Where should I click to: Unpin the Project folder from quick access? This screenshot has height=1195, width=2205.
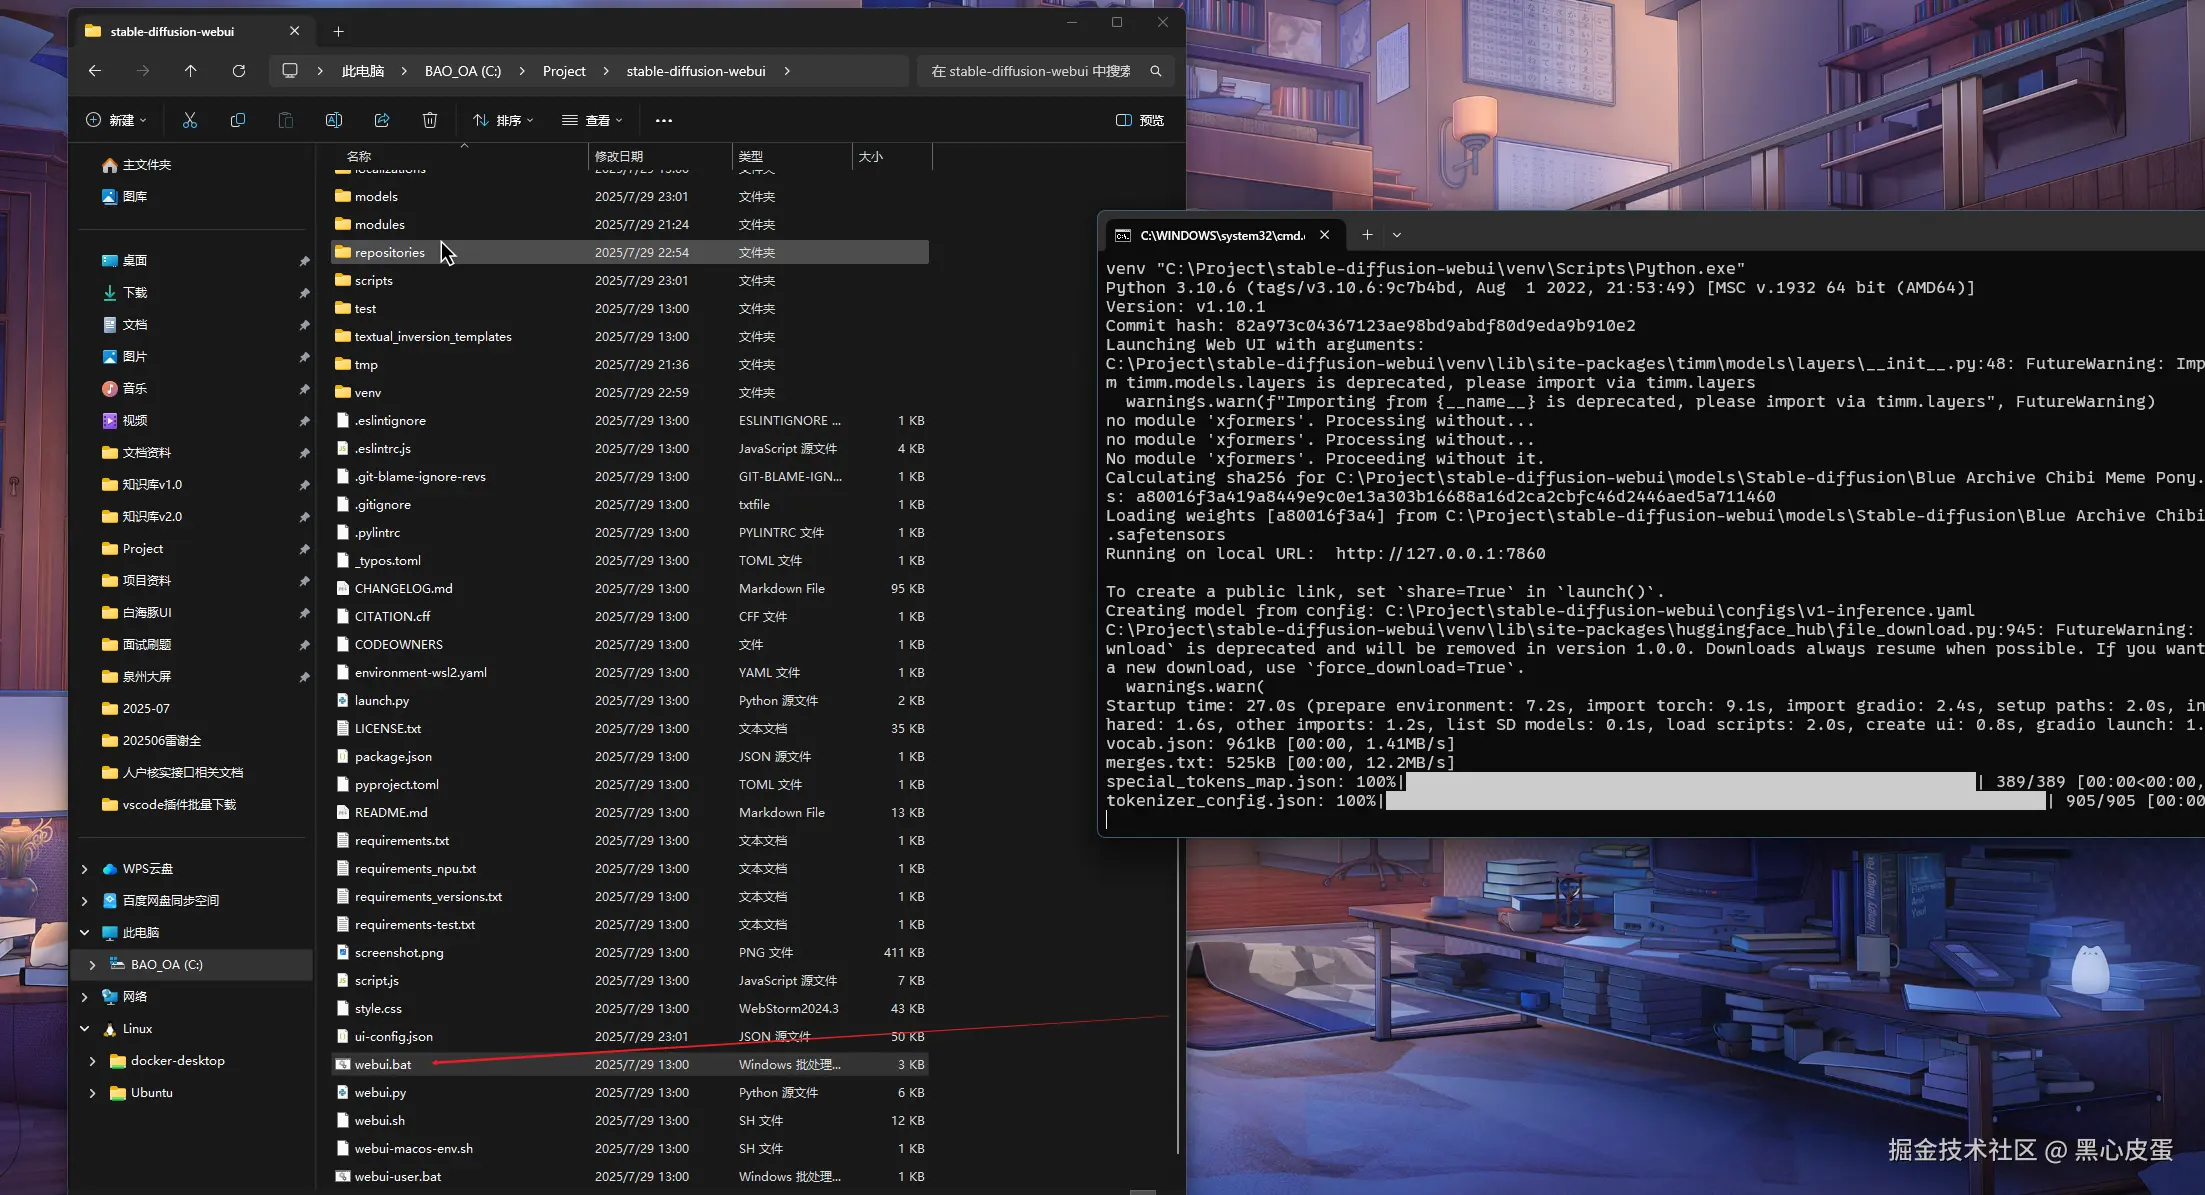coord(304,549)
